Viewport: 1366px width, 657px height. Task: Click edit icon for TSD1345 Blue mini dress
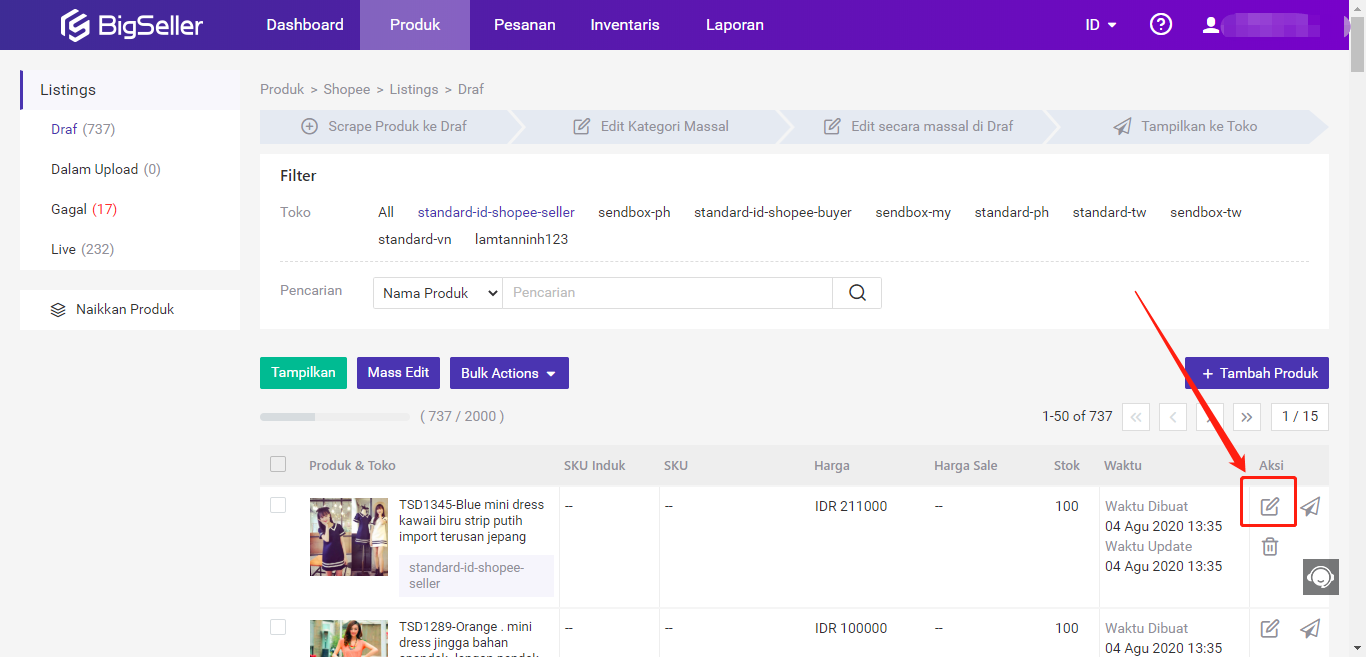pyautogui.click(x=1269, y=507)
